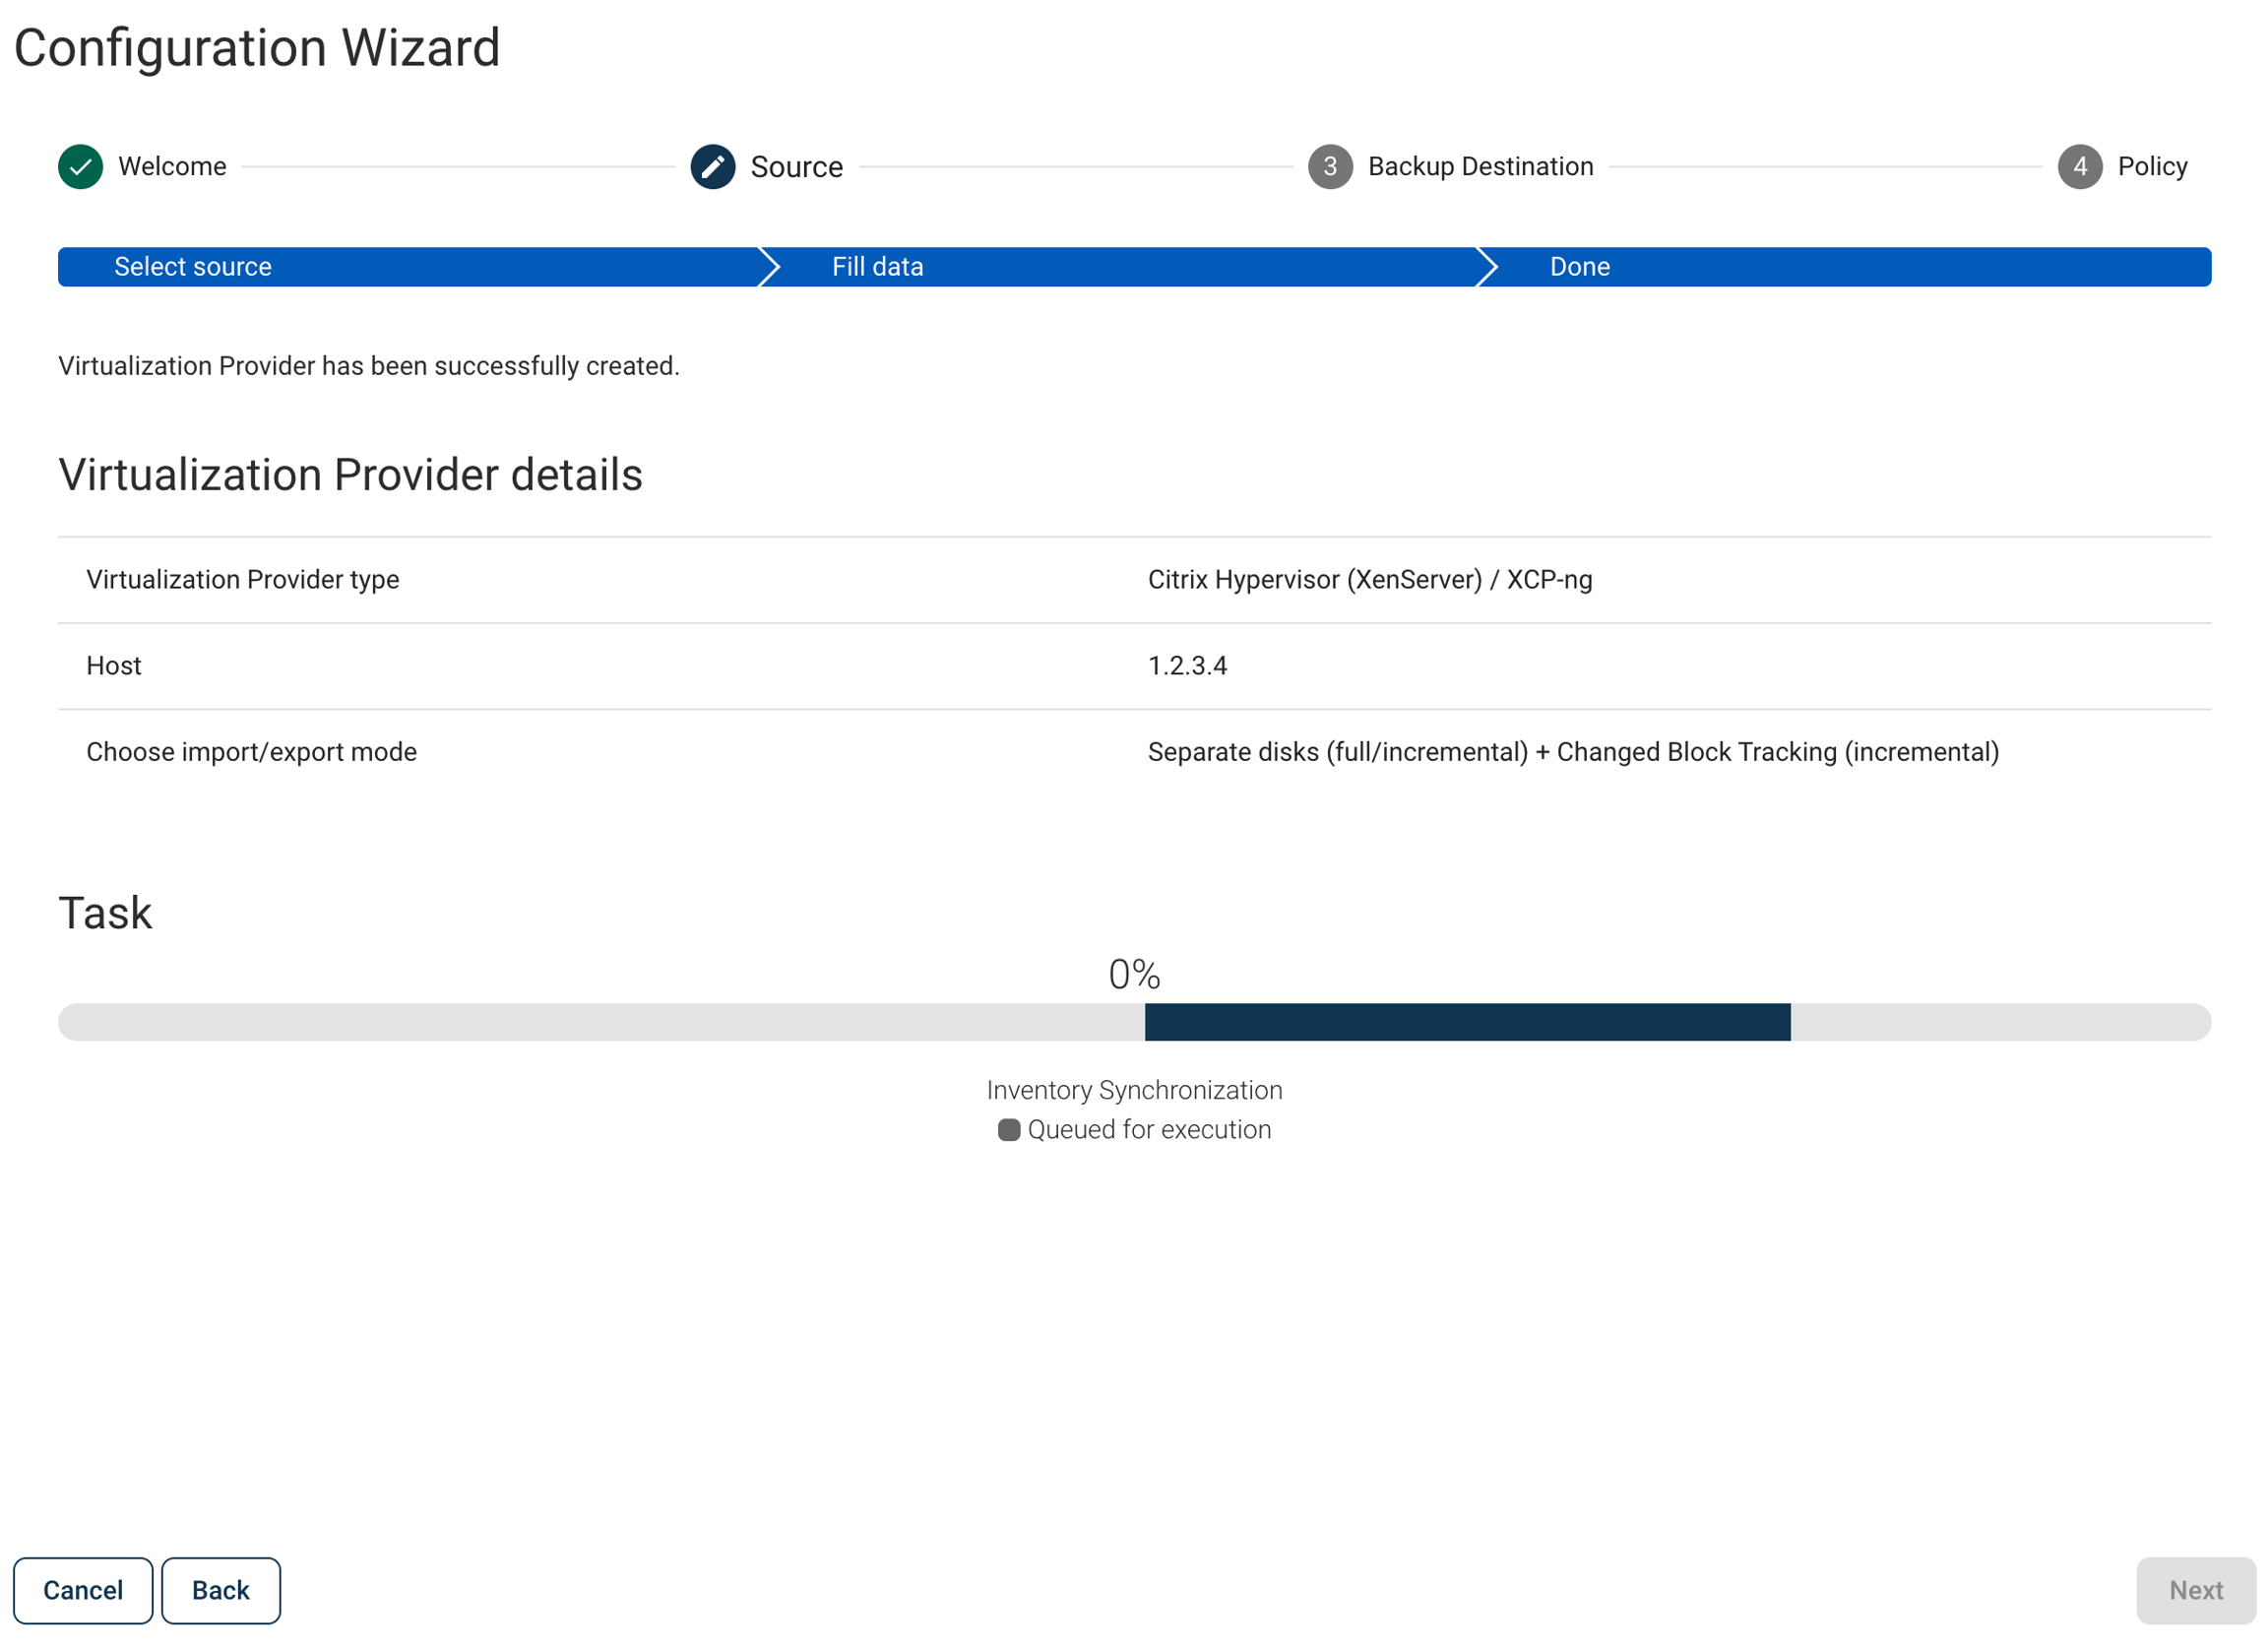Click the chevron arrow before Done
The image size is (2268, 1649).
tap(1486, 267)
